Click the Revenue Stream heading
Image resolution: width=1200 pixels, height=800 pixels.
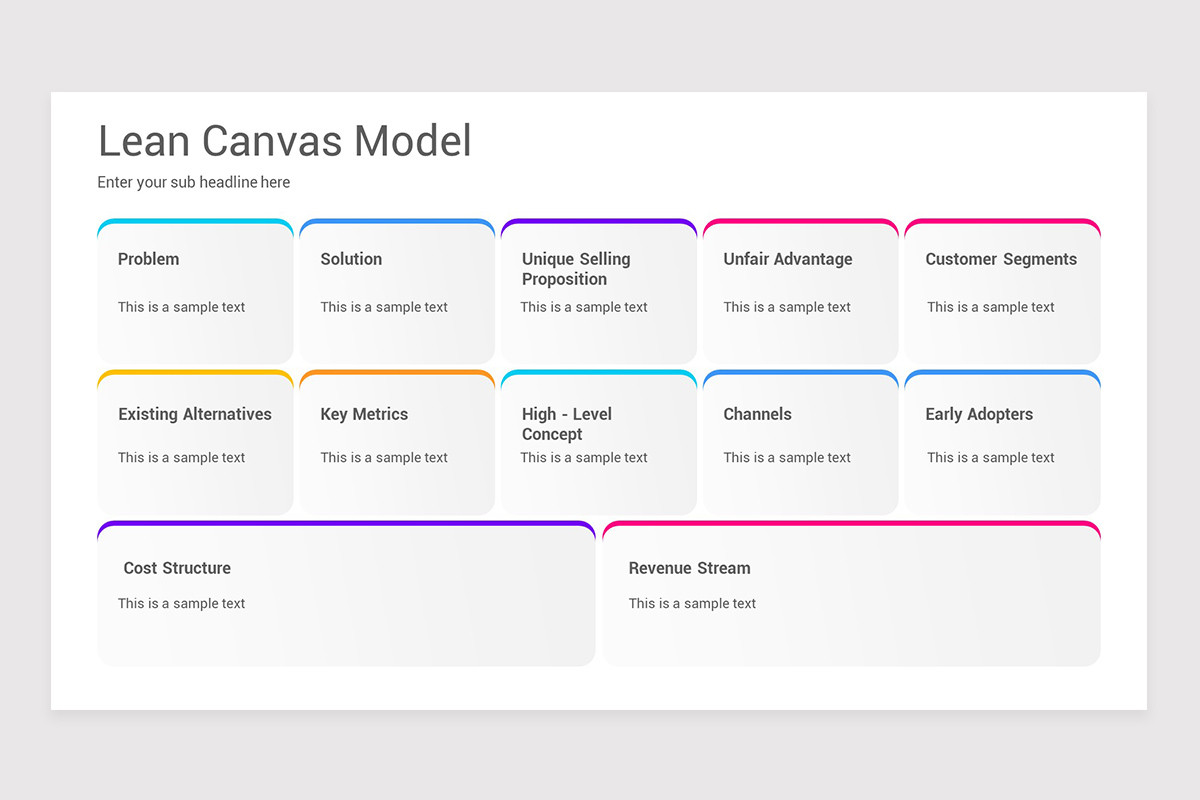point(689,568)
